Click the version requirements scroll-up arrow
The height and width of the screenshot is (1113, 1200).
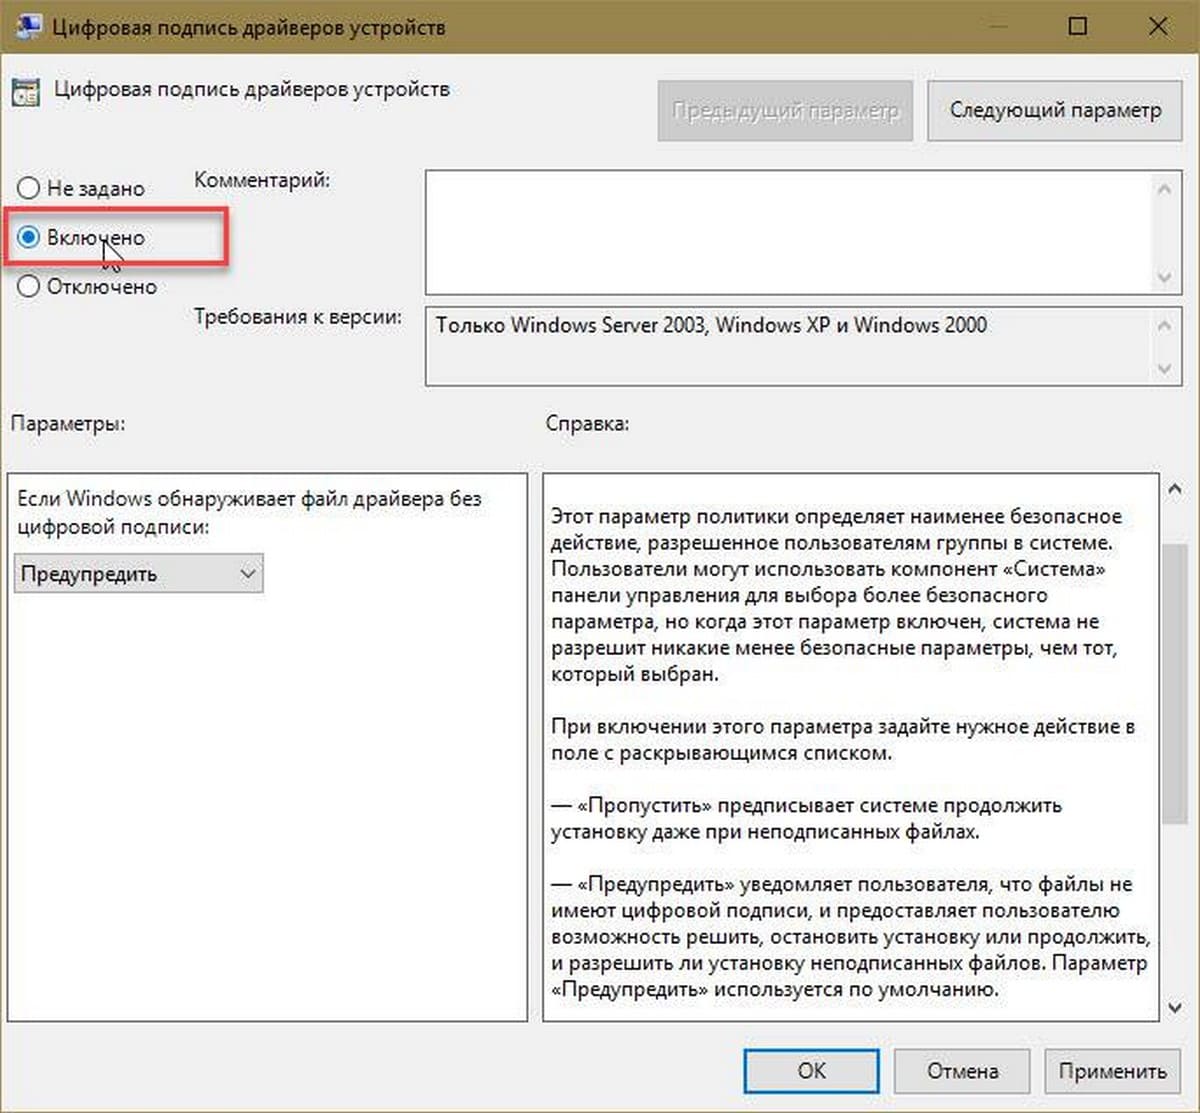(x=1164, y=325)
